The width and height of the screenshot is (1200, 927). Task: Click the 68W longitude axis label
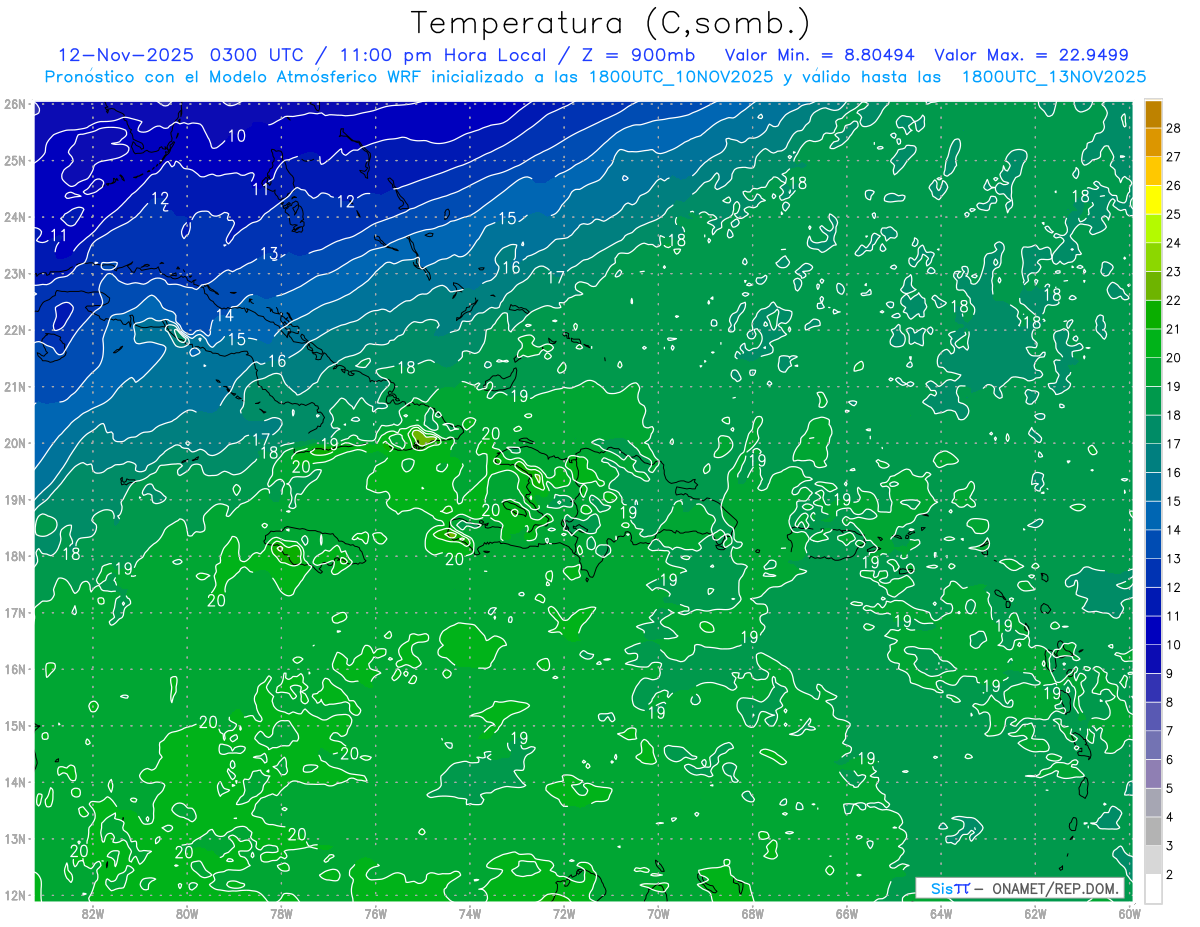(753, 913)
